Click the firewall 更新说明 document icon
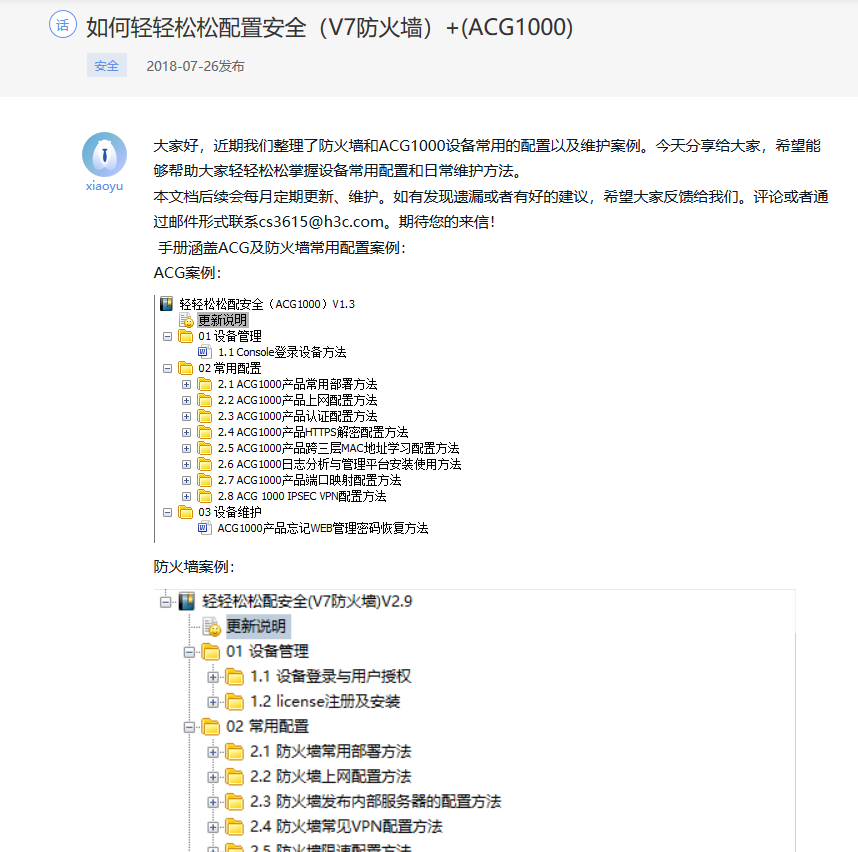The width and height of the screenshot is (858, 852). point(212,627)
